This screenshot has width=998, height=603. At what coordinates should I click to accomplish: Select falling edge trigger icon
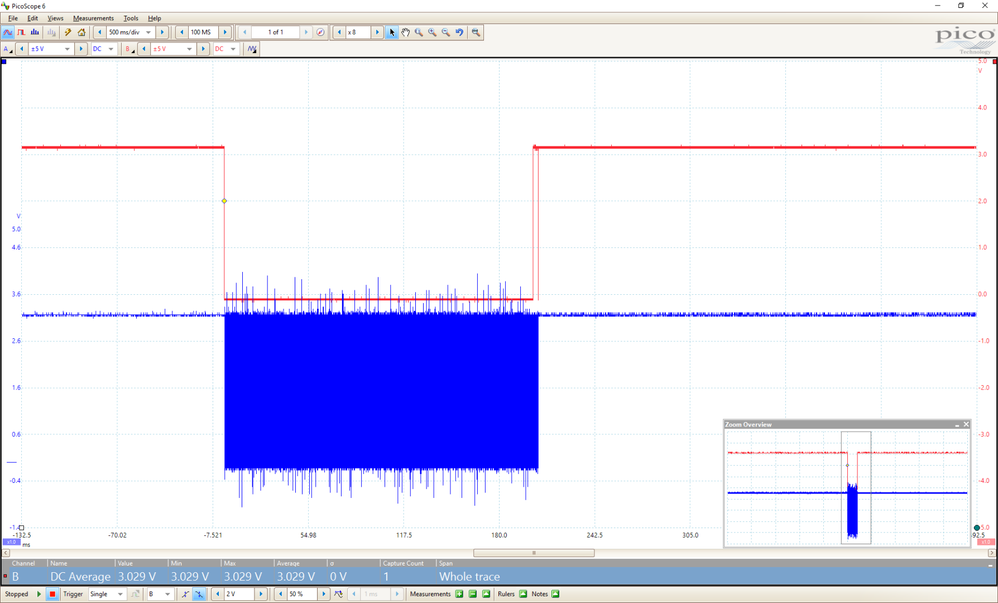point(199,594)
